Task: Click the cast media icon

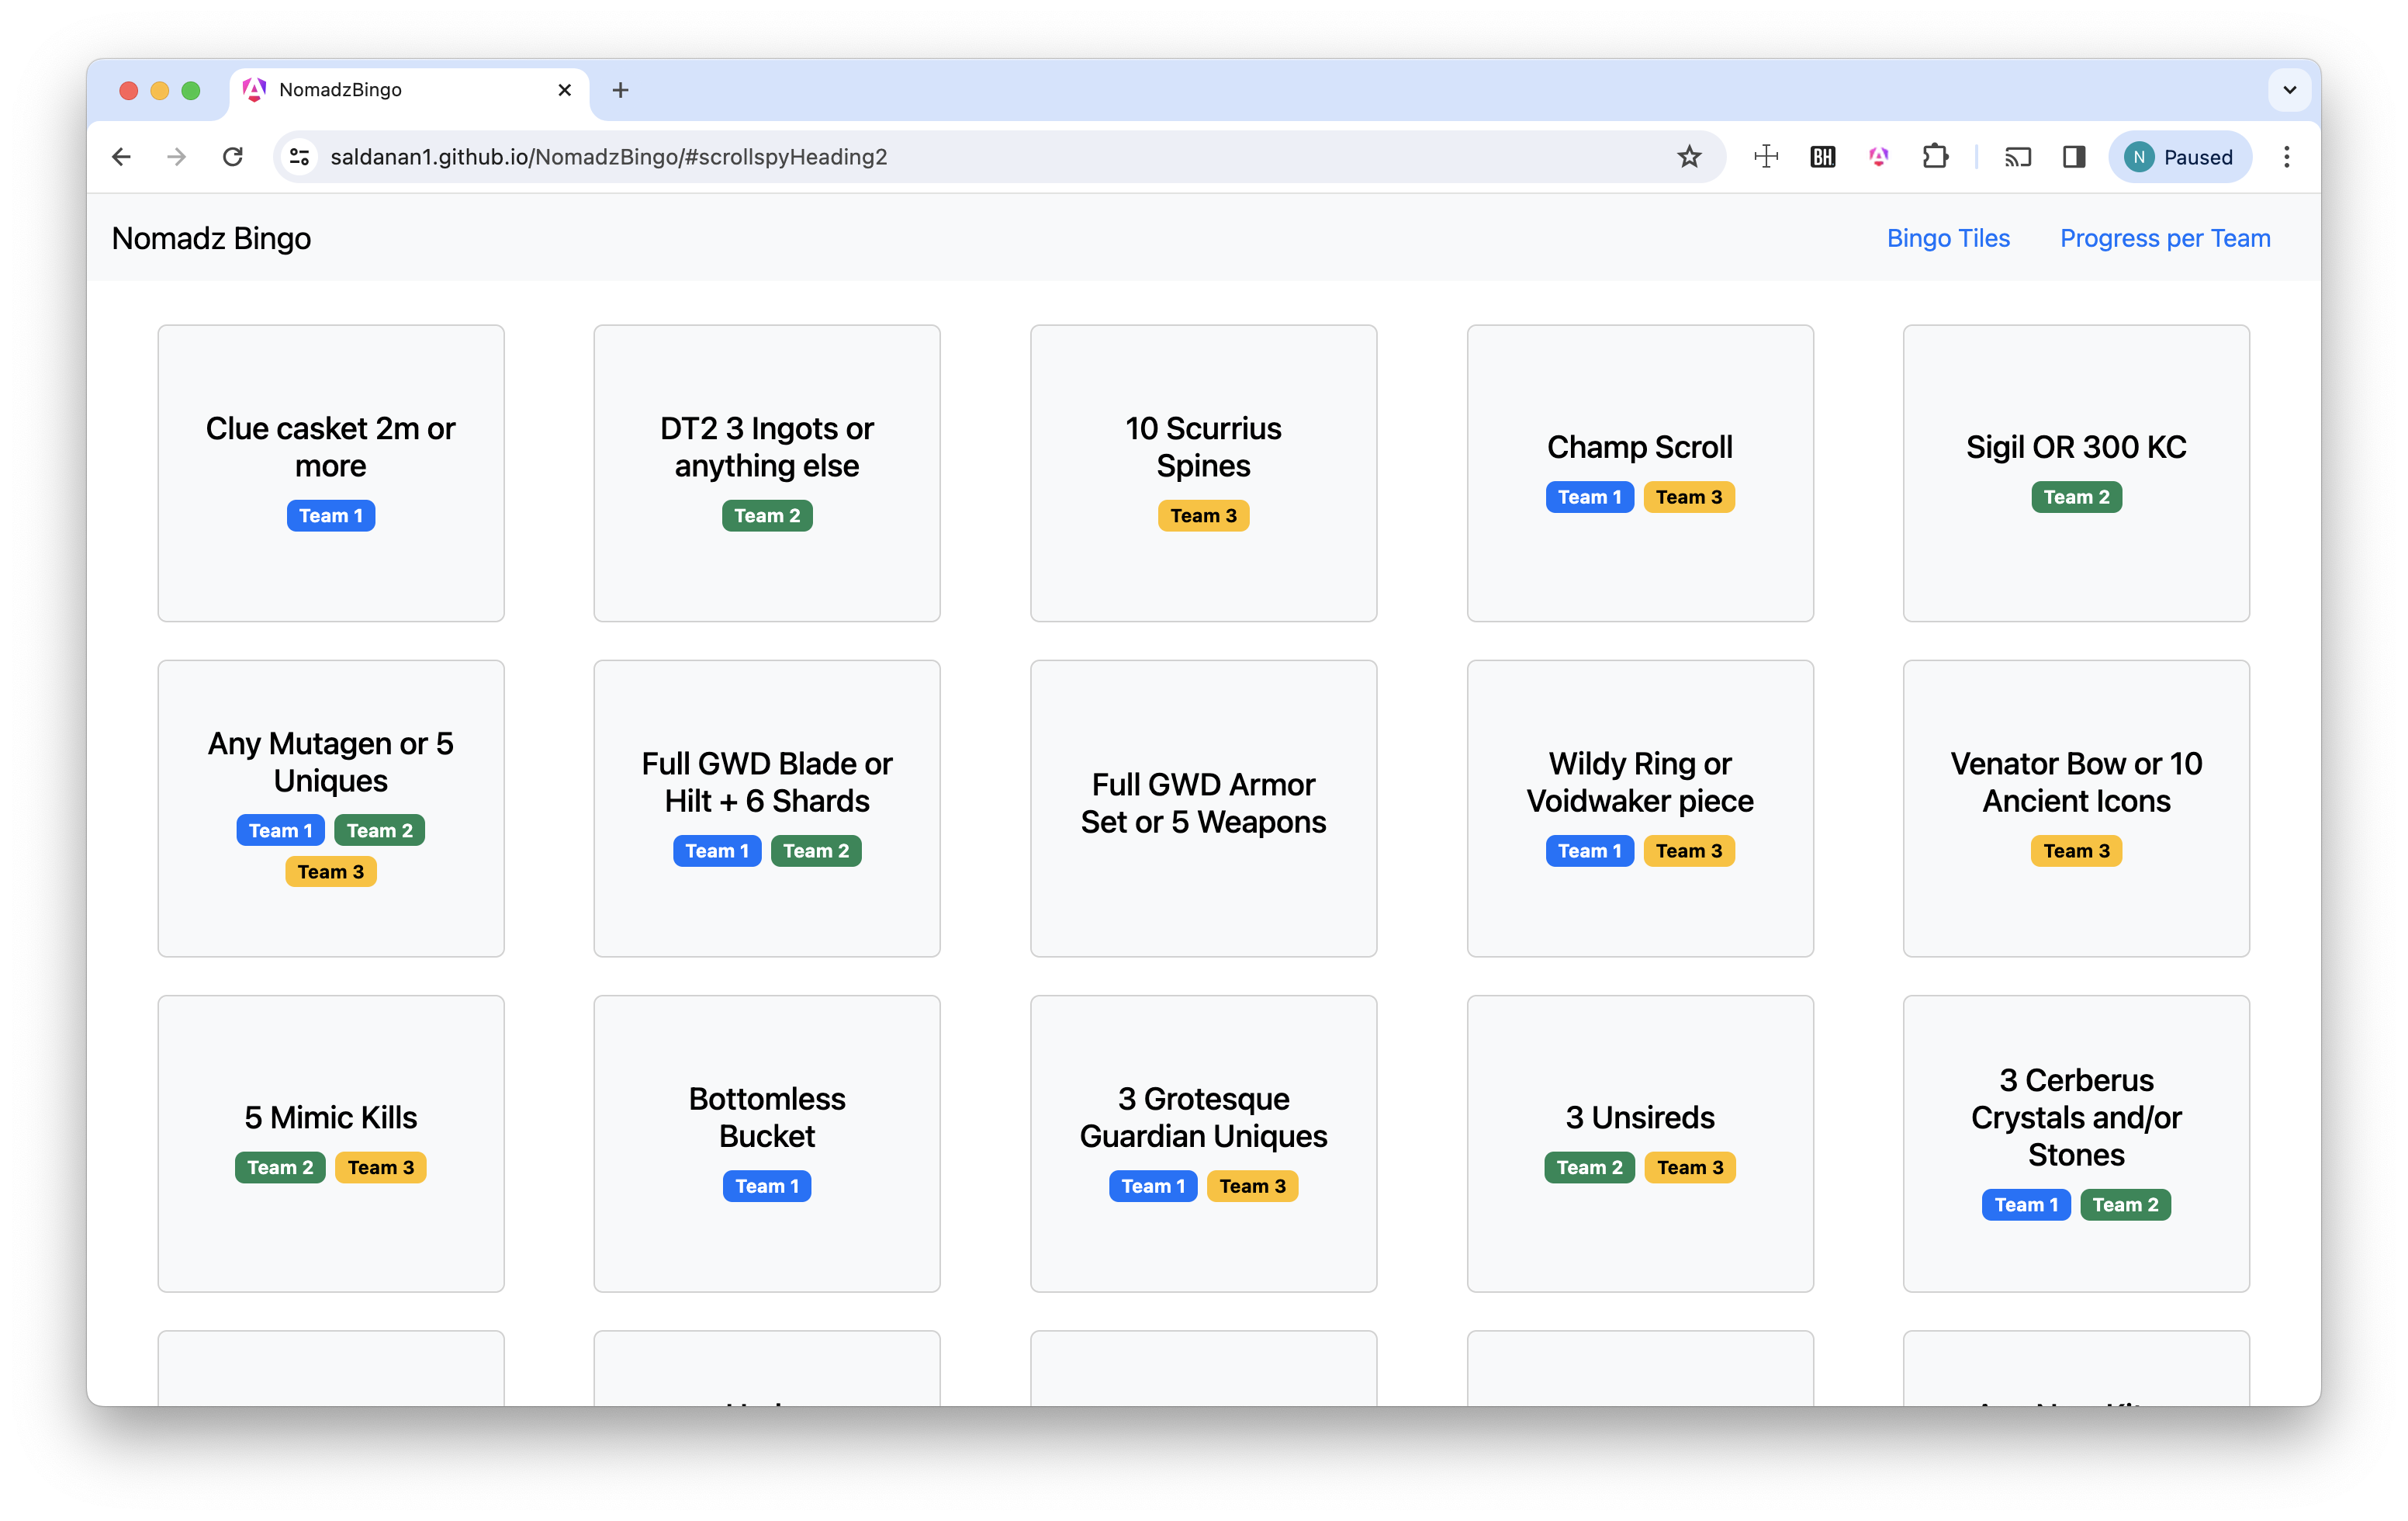Action: [x=2017, y=157]
